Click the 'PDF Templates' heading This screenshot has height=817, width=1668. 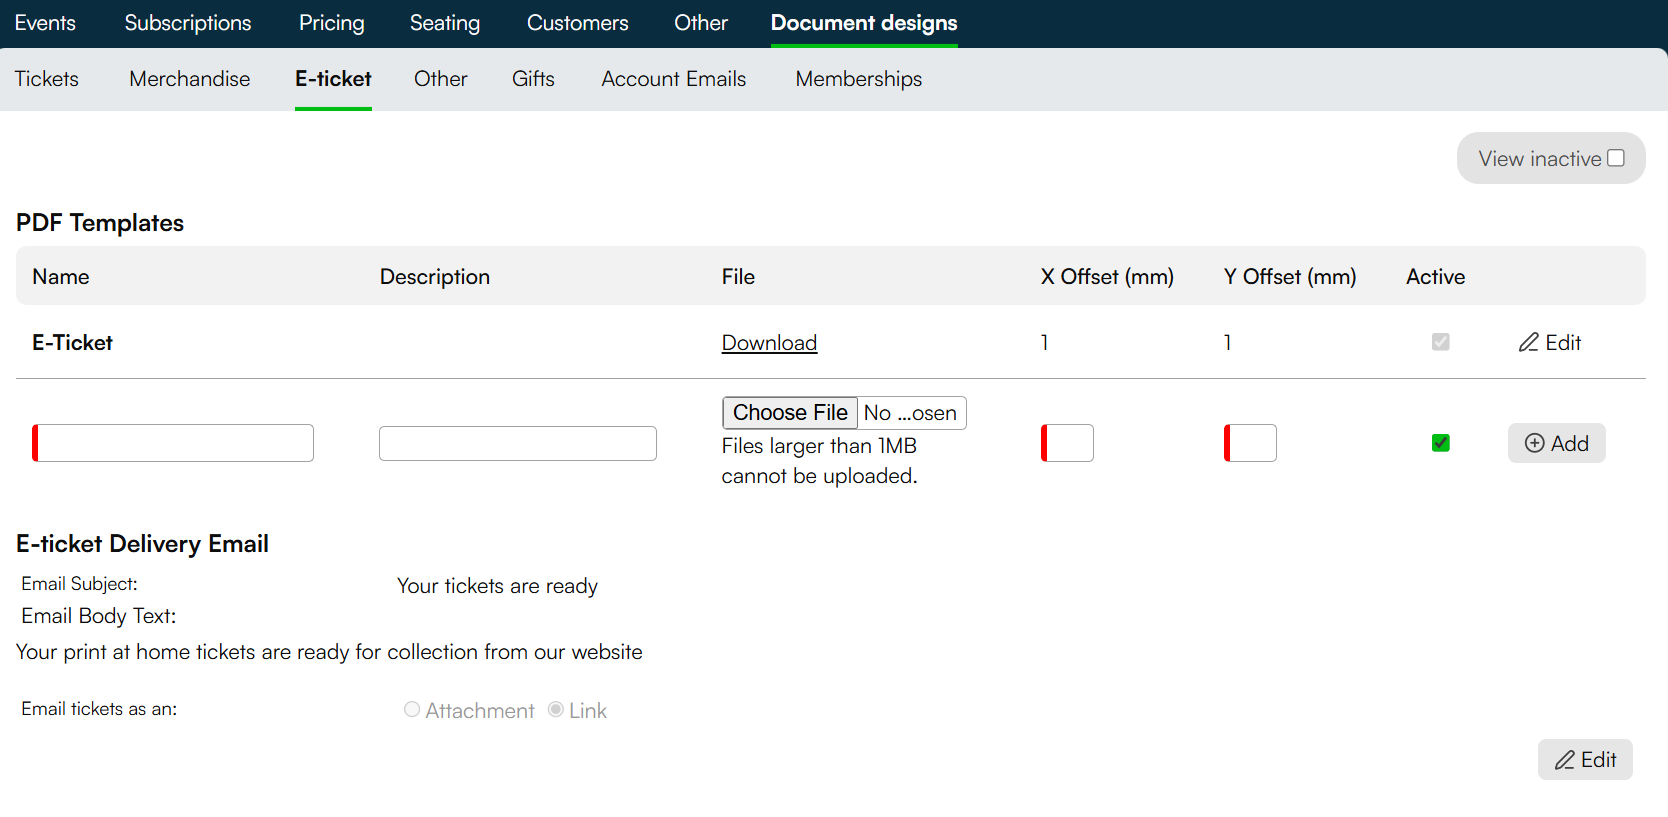[100, 223]
